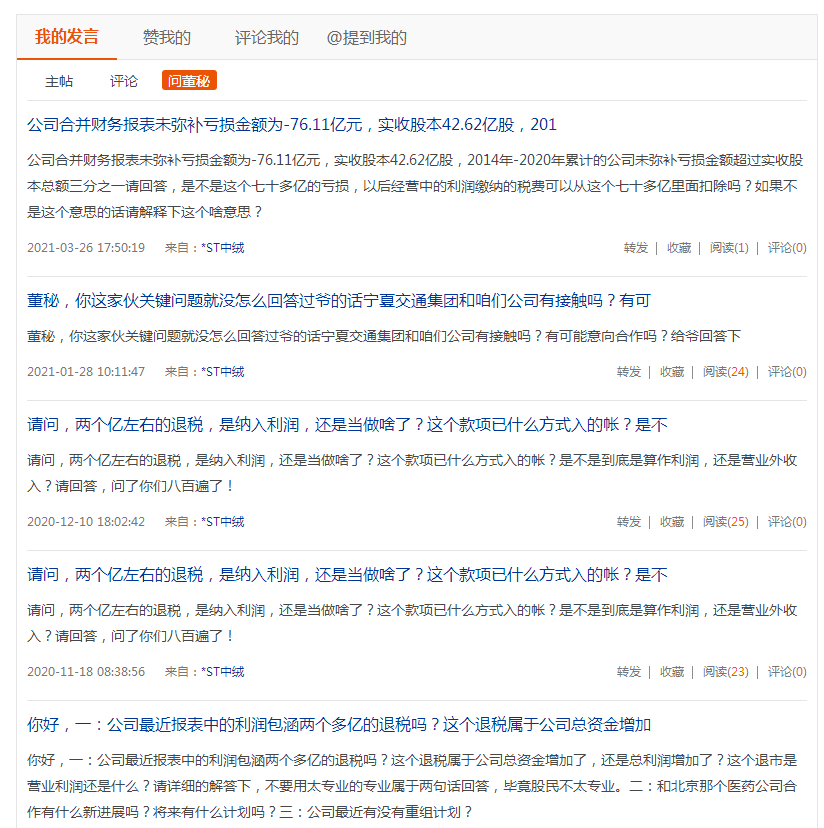Click *ST中绒 source link on 2020-11-18 post
Image resolution: width=824 pixels, height=828 pixels.
(x=222, y=672)
